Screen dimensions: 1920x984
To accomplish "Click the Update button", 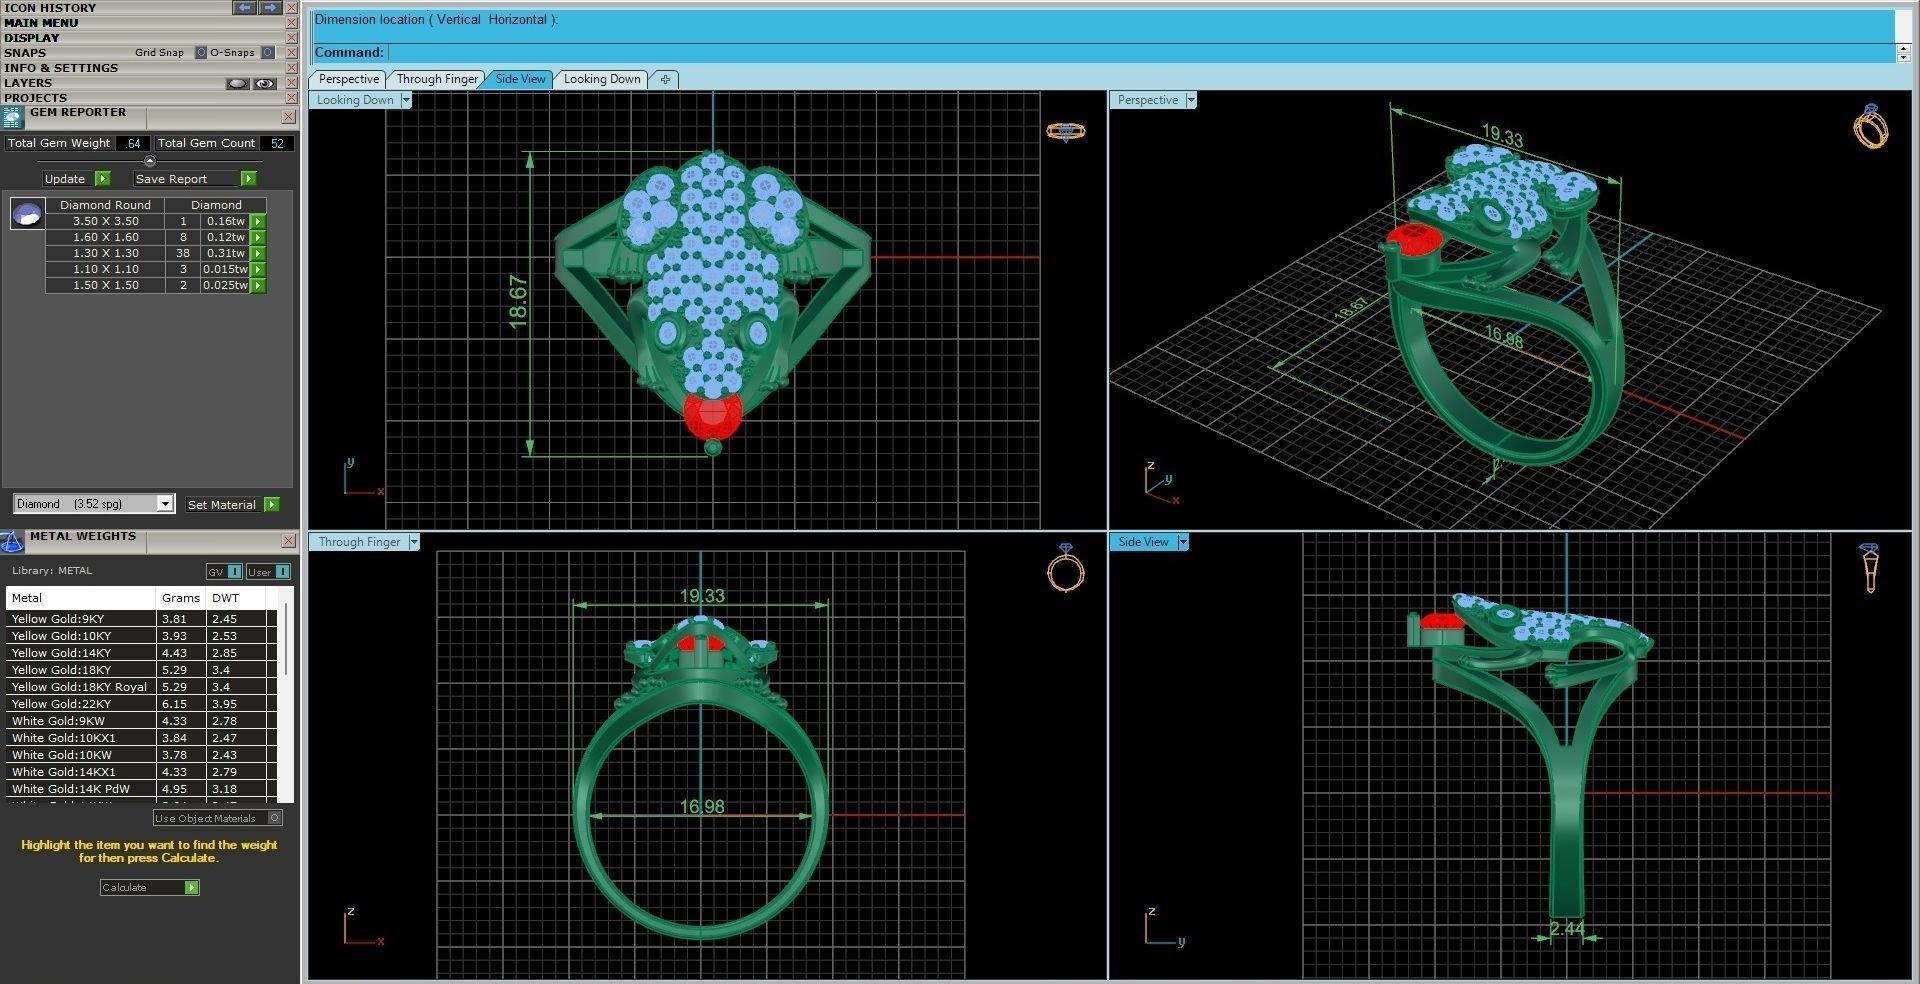I will 65,179.
